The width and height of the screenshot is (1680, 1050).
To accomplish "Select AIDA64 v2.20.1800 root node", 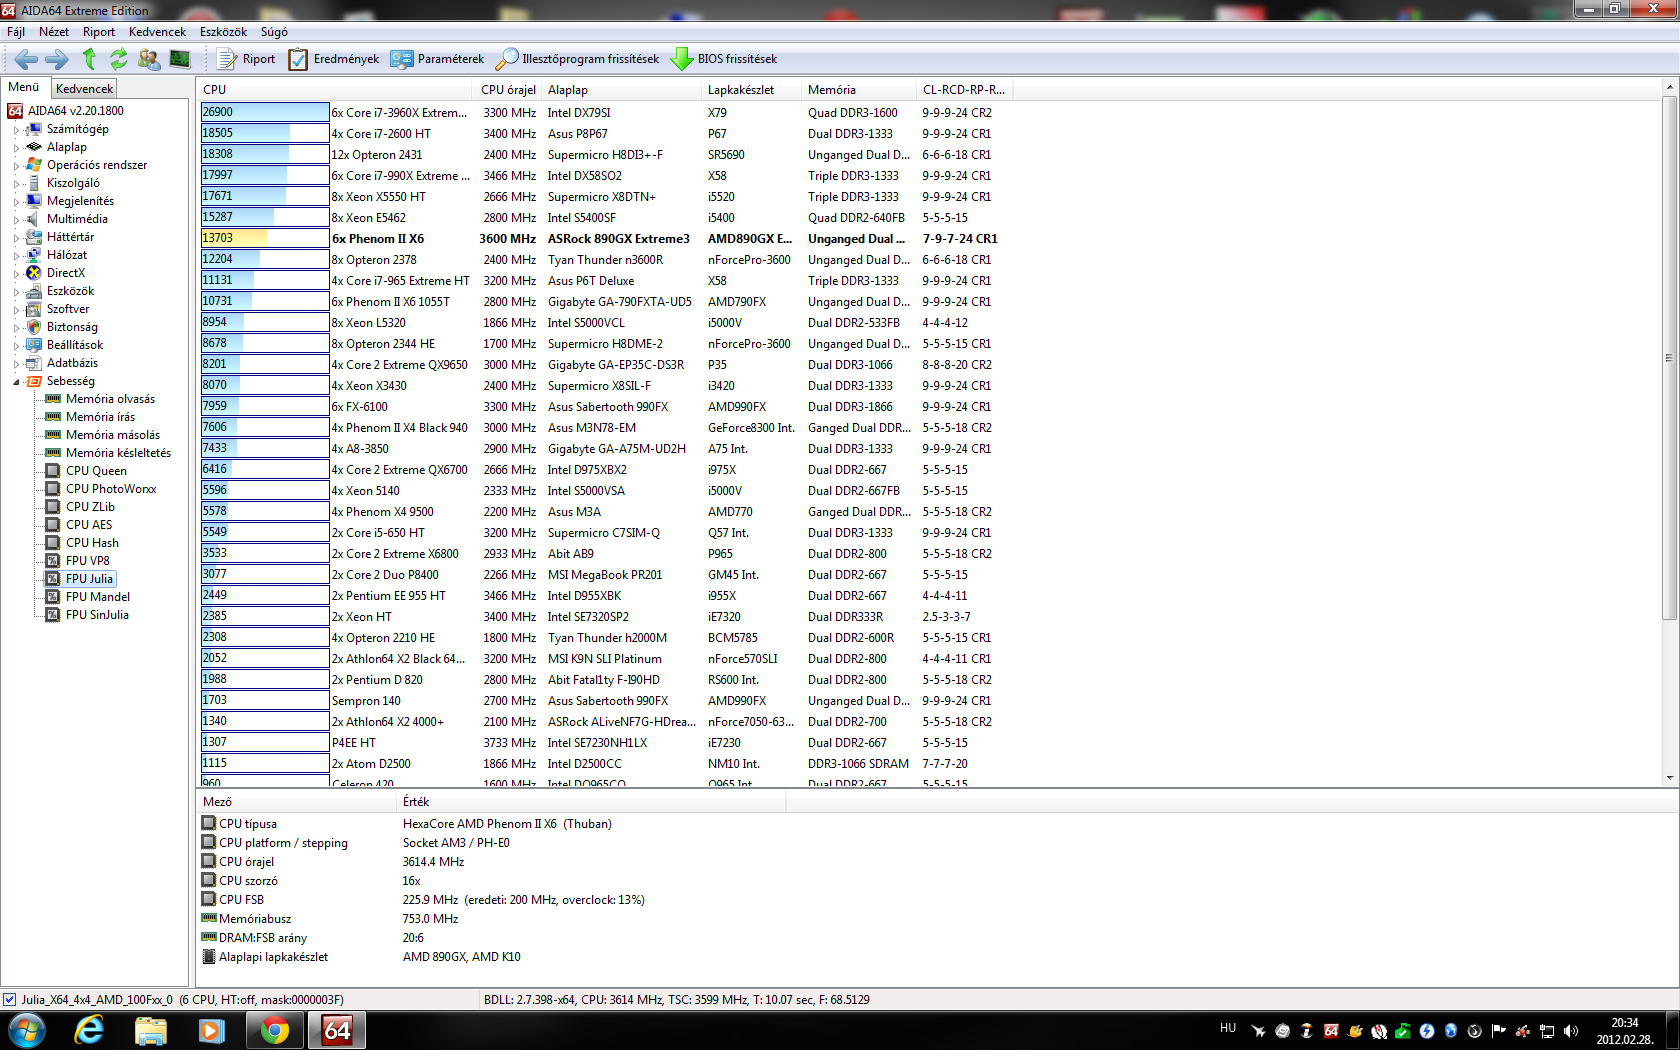I will pyautogui.click(x=75, y=111).
